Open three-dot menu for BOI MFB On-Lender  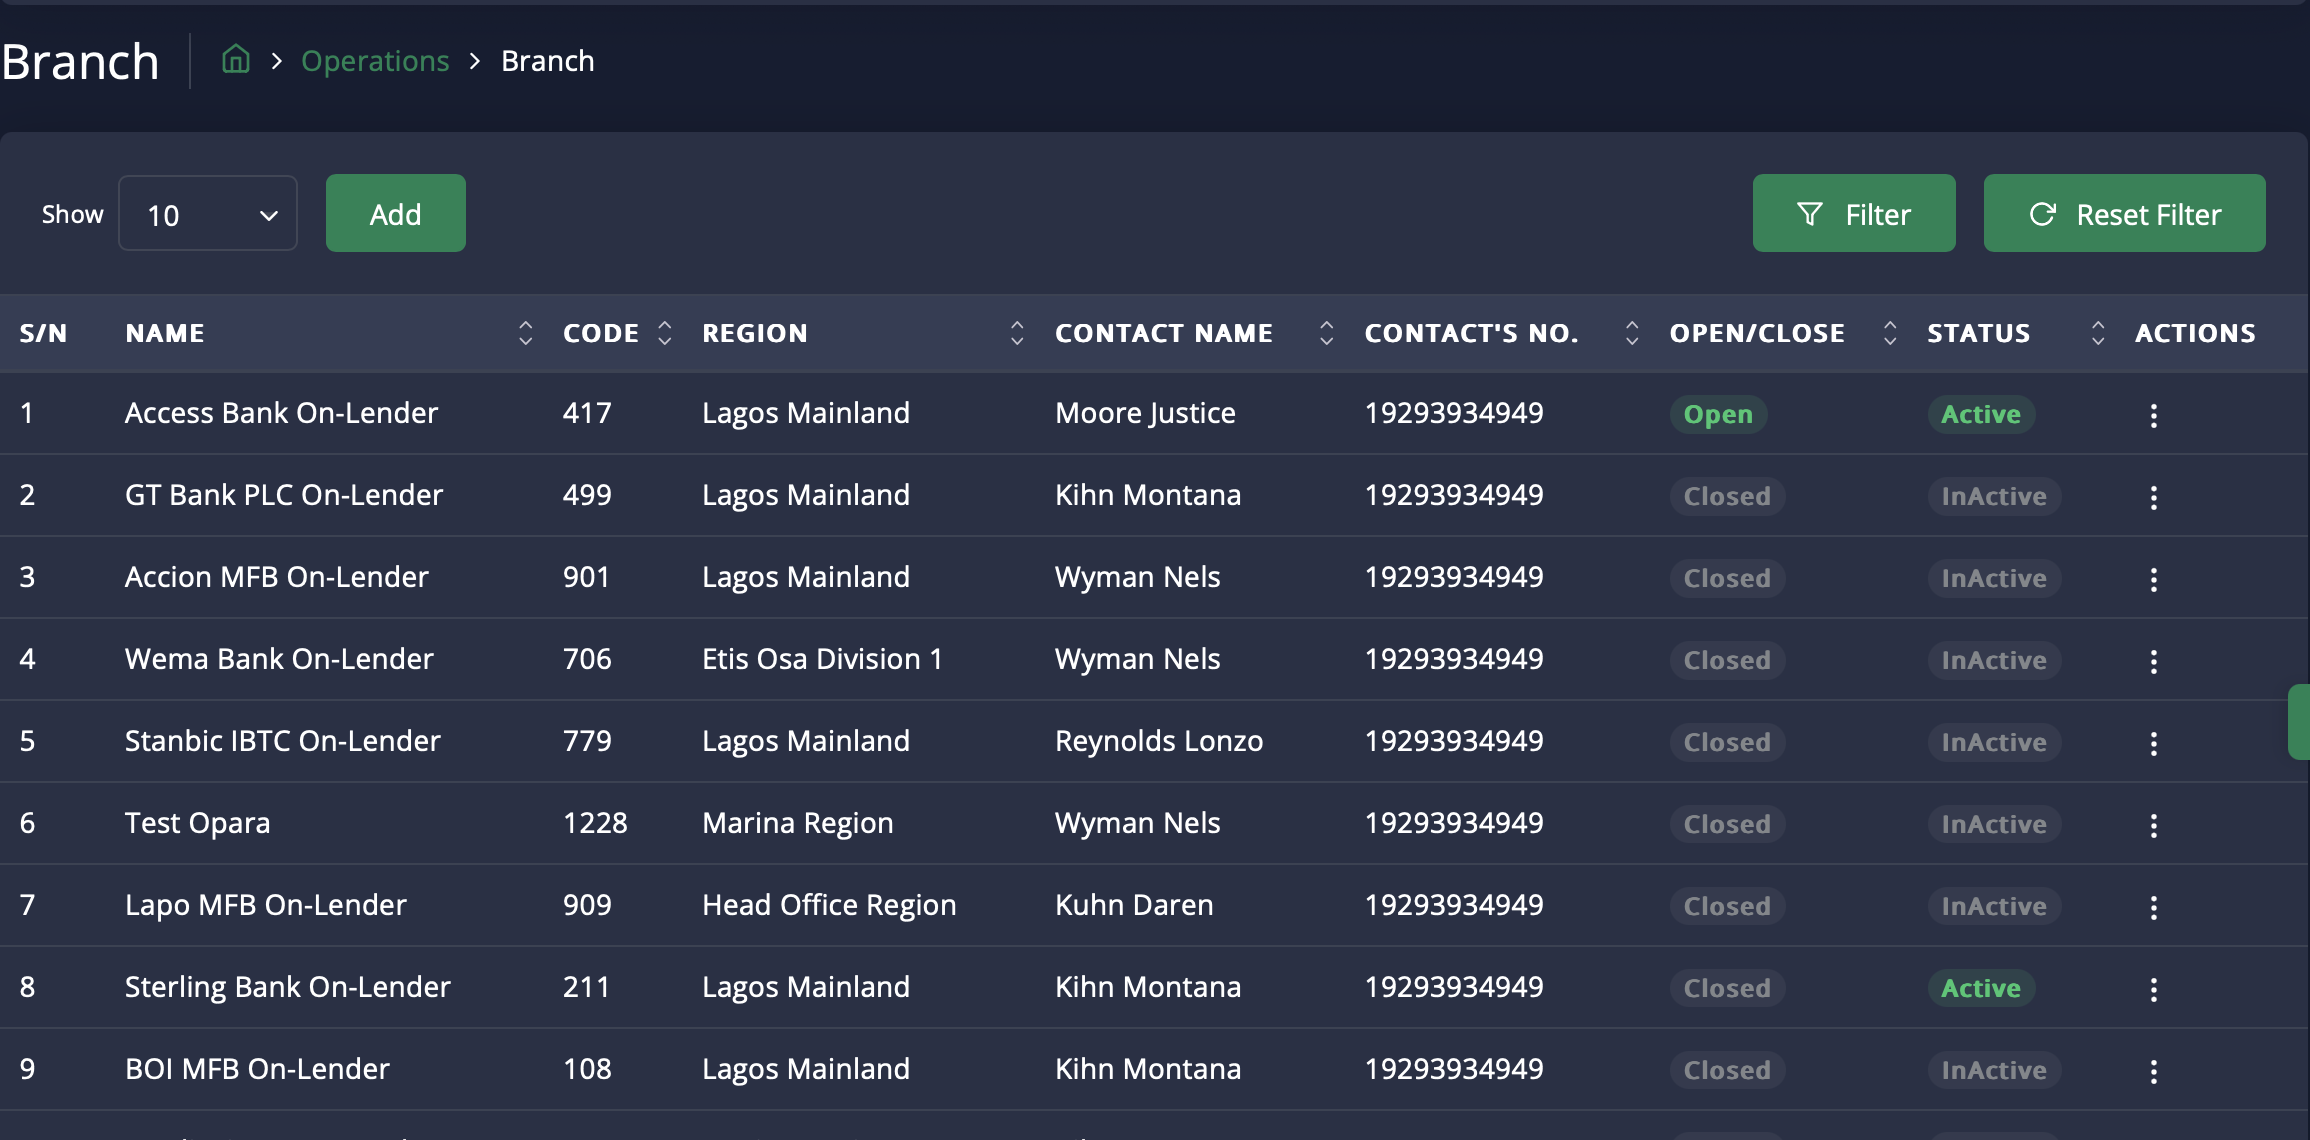(x=2153, y=1071)
